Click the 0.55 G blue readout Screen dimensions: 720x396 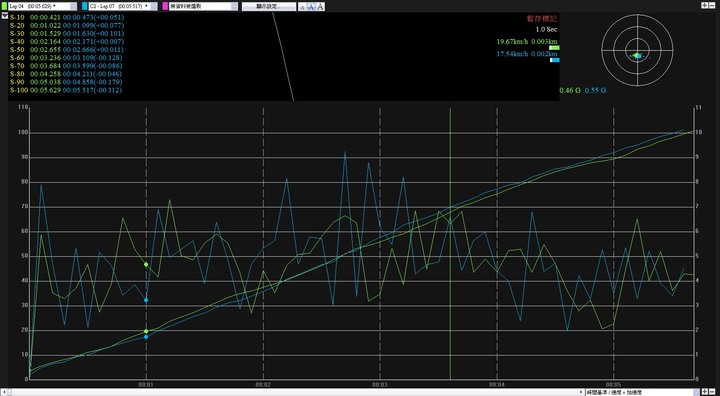click(x=595, y=91)
